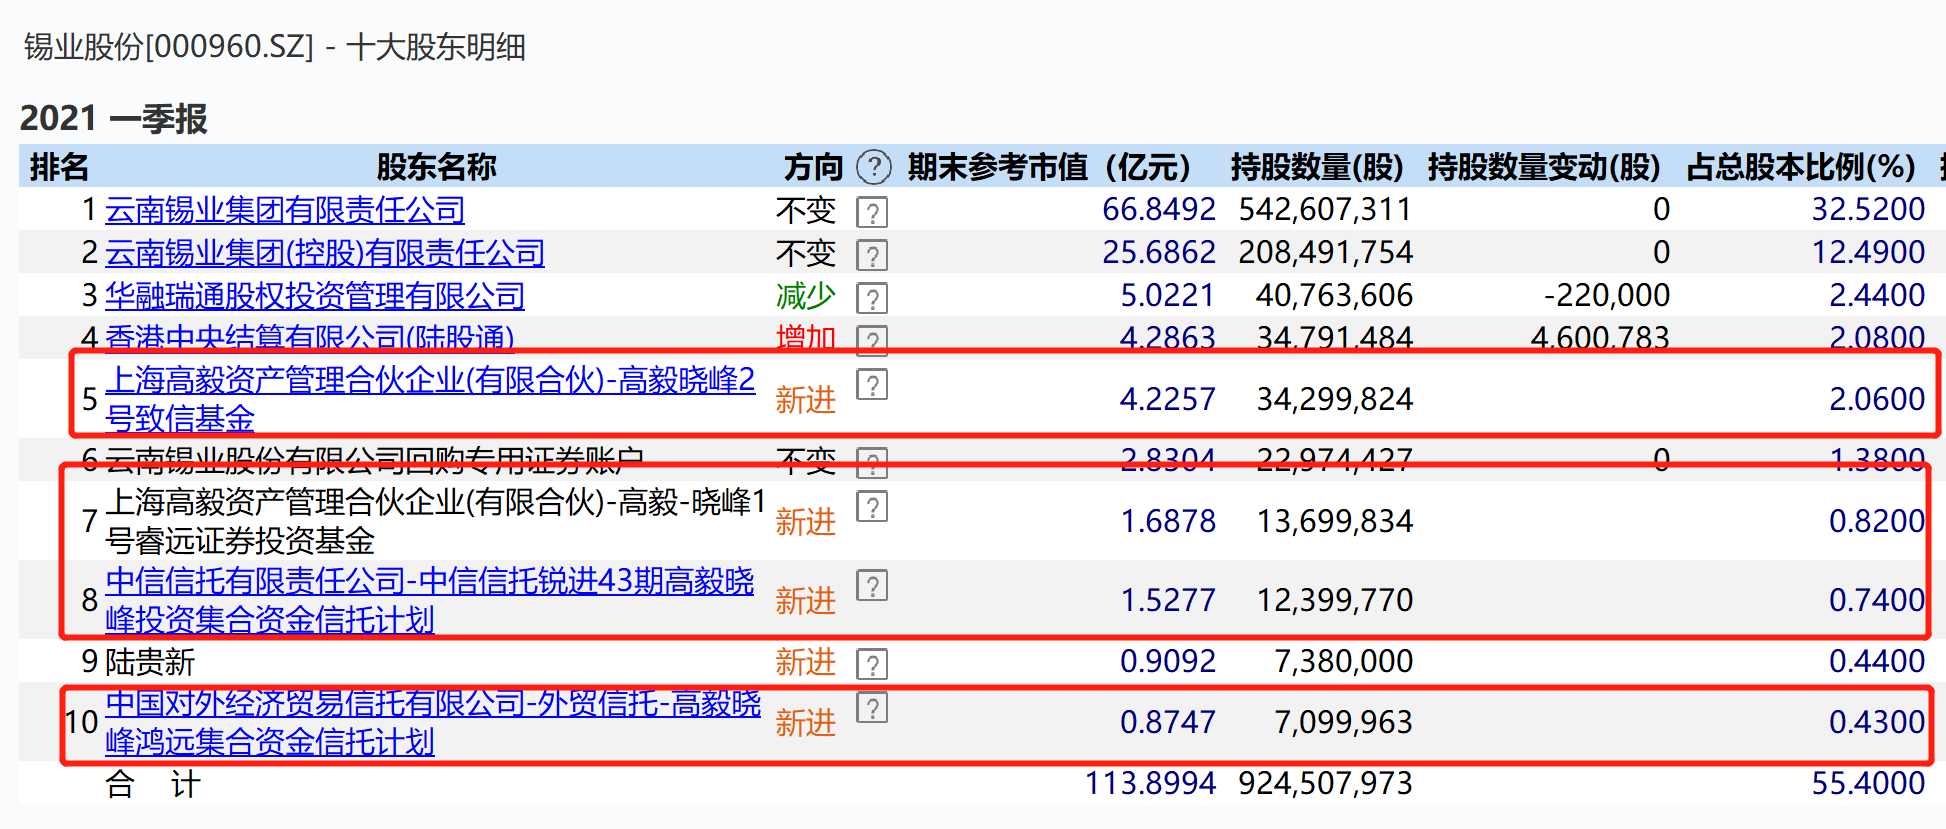Screen dimensions: 1946x829
Task: Click the 方向 column header label
Action: point(814,167)
